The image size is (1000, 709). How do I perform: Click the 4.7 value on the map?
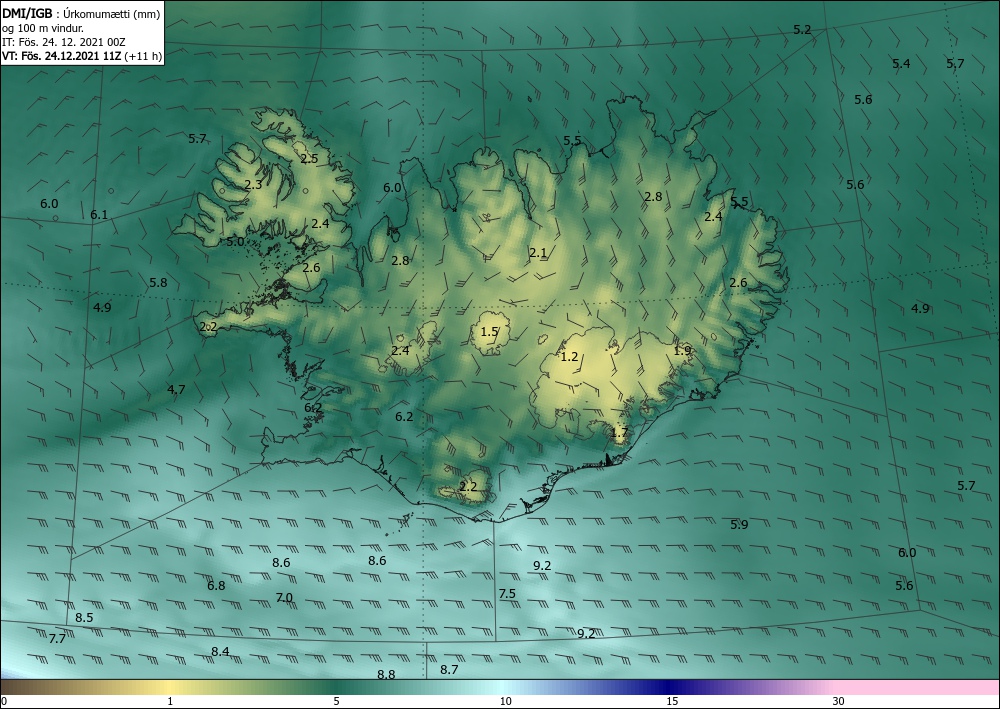click(x=176, y=389)
